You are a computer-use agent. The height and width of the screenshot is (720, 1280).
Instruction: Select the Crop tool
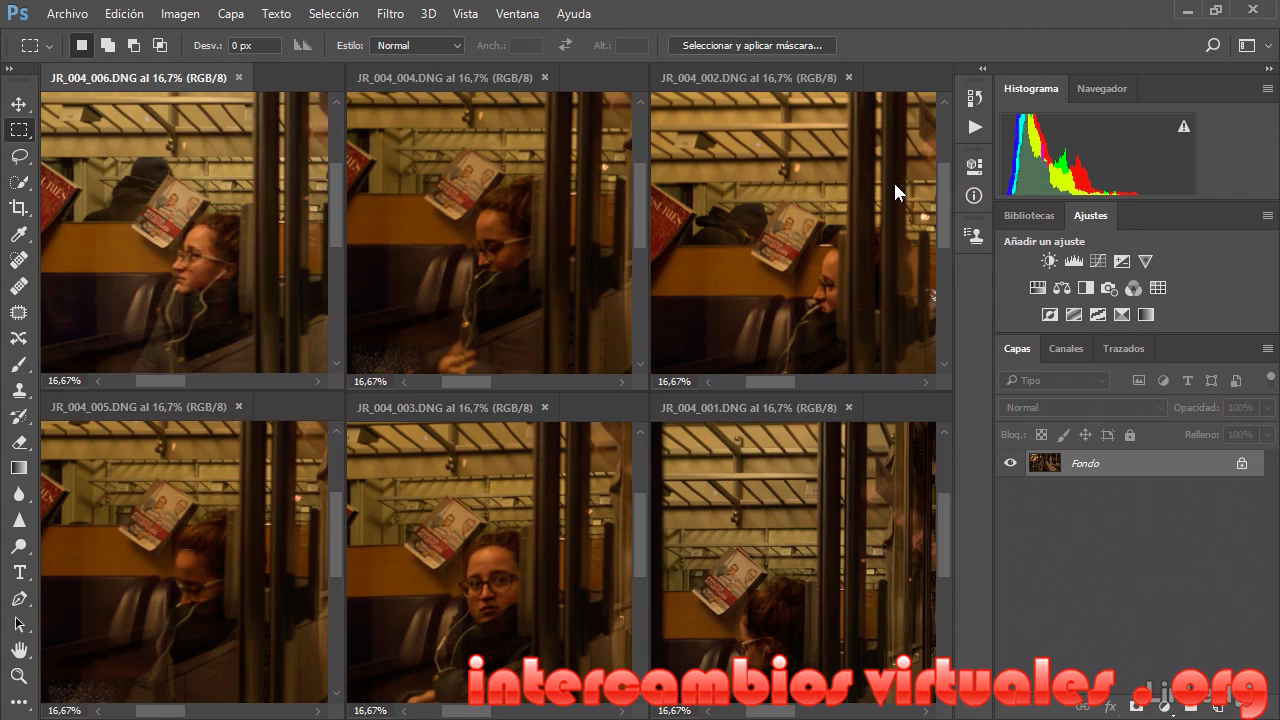pos(19,208)
